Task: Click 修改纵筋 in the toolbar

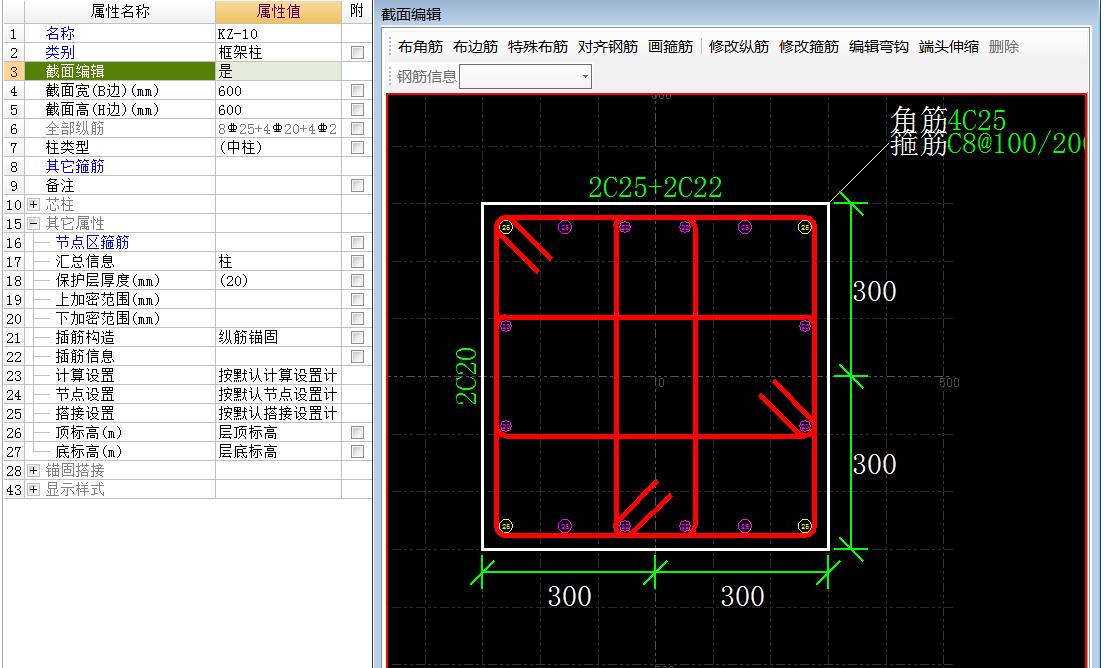Action: pyautogui.click(x=739, y=47)
